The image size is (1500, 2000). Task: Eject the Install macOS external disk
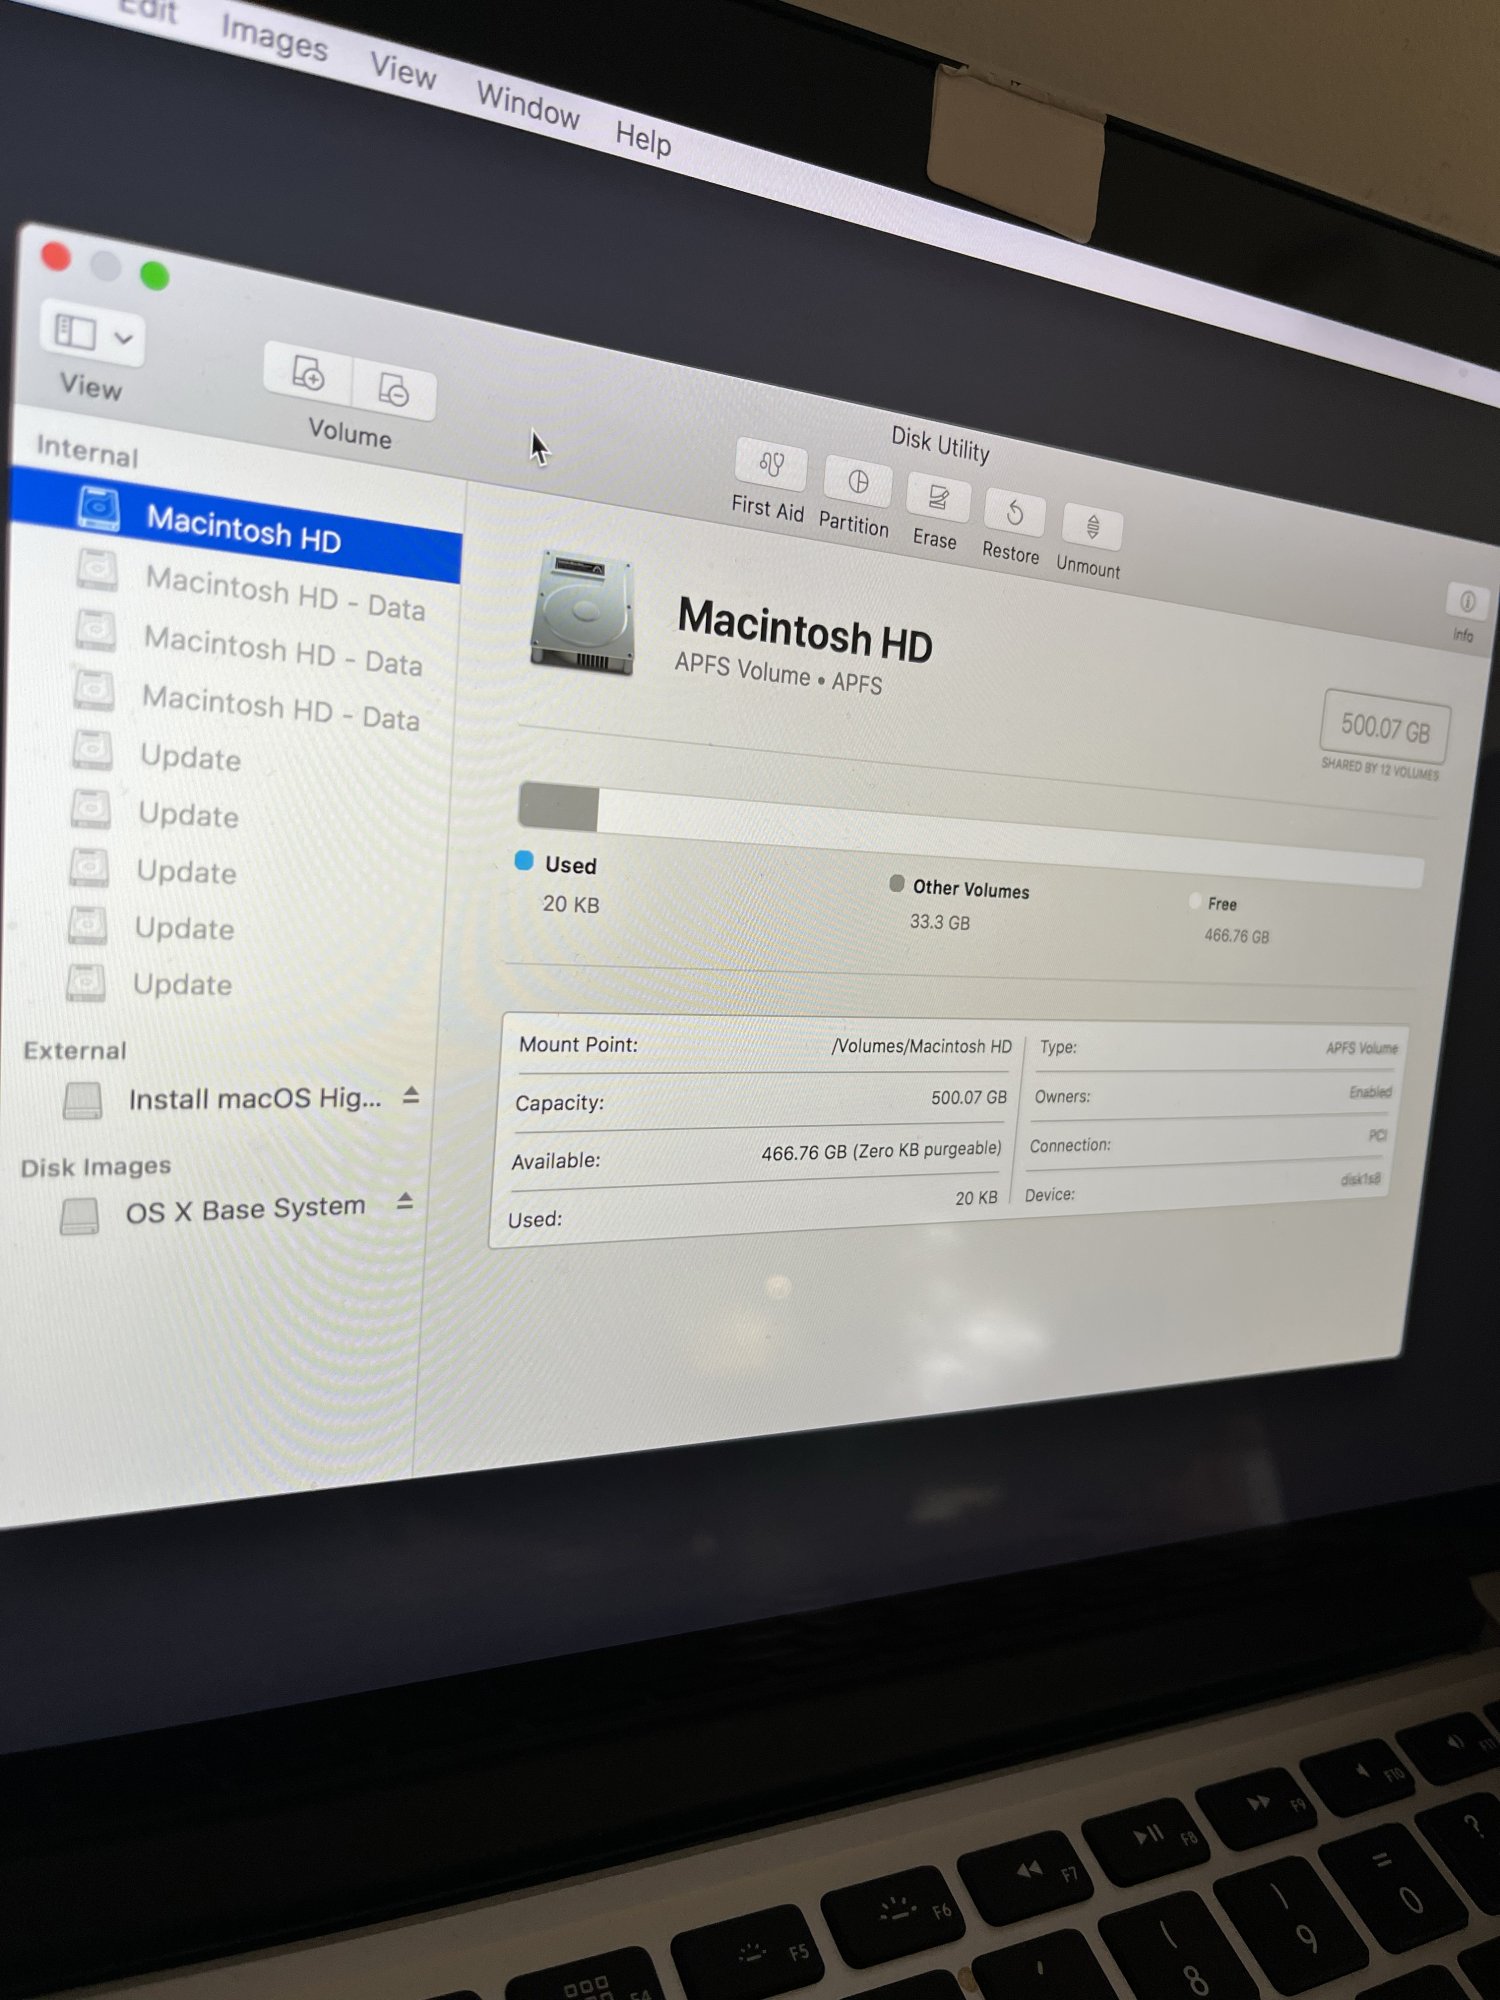click(x=410, y=1096)
